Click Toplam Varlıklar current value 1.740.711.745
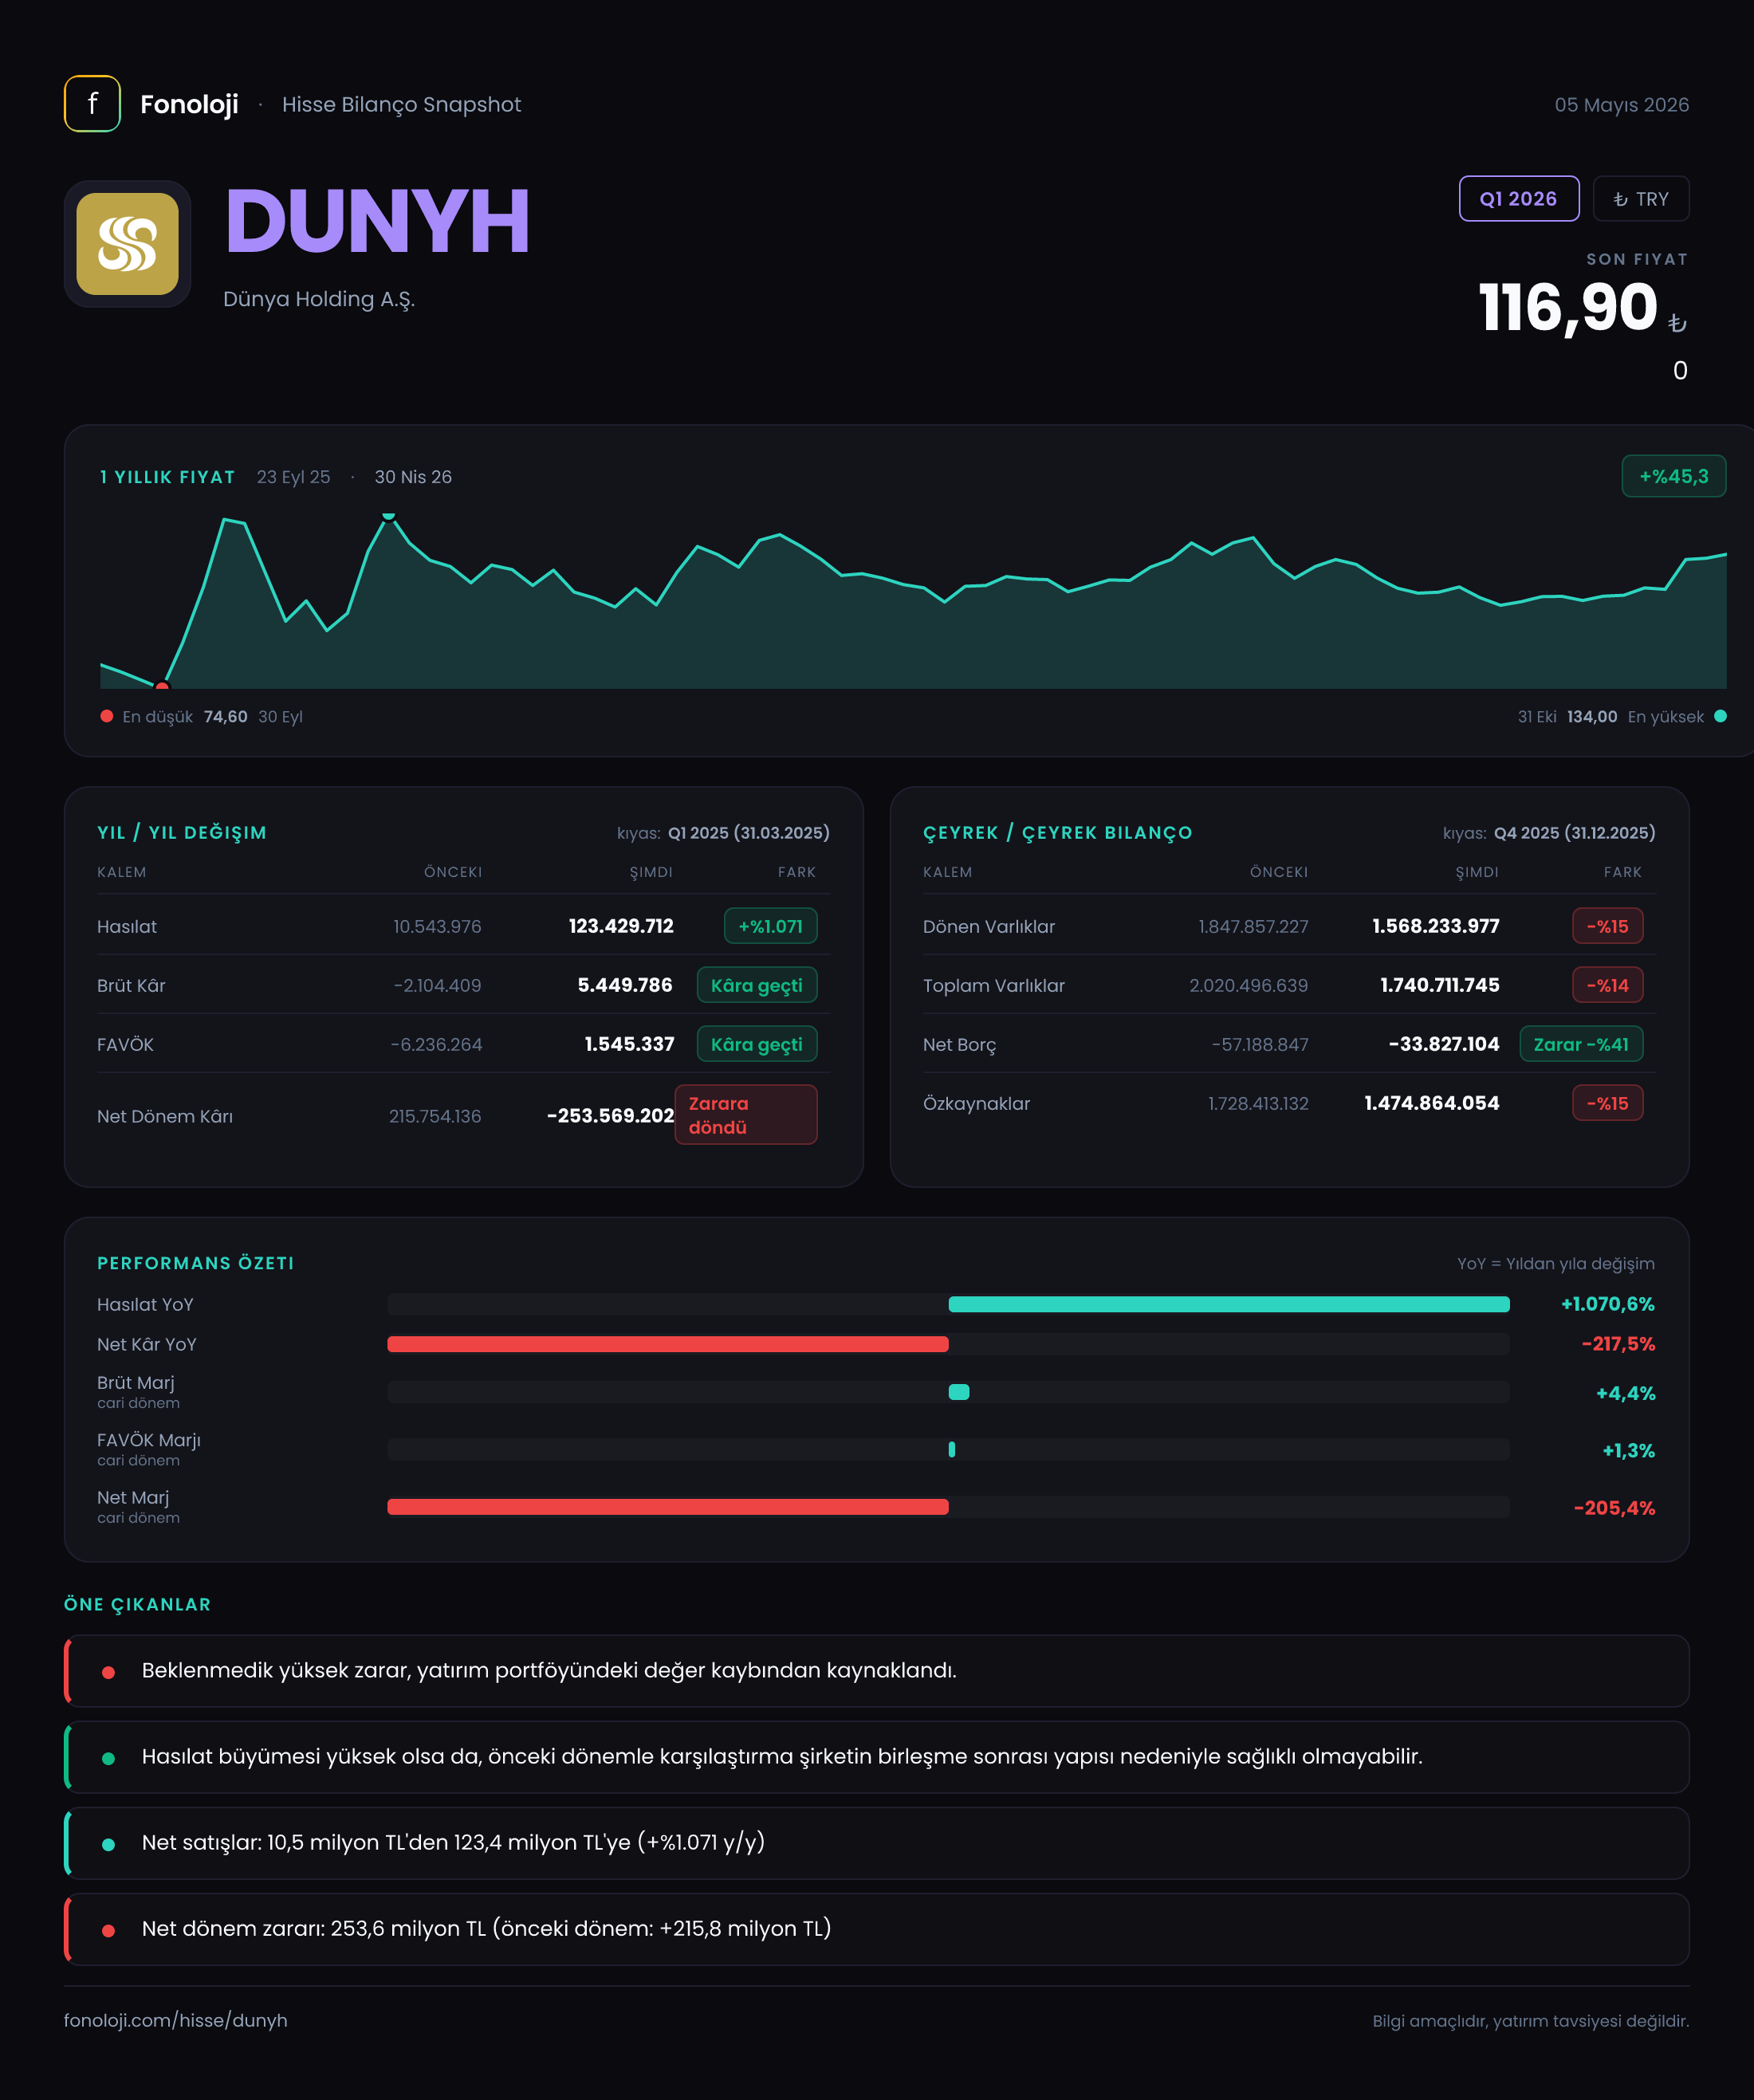The width and height of the screenshot is (1754, 2100). pyautogui.click(x=1440, y=985)
